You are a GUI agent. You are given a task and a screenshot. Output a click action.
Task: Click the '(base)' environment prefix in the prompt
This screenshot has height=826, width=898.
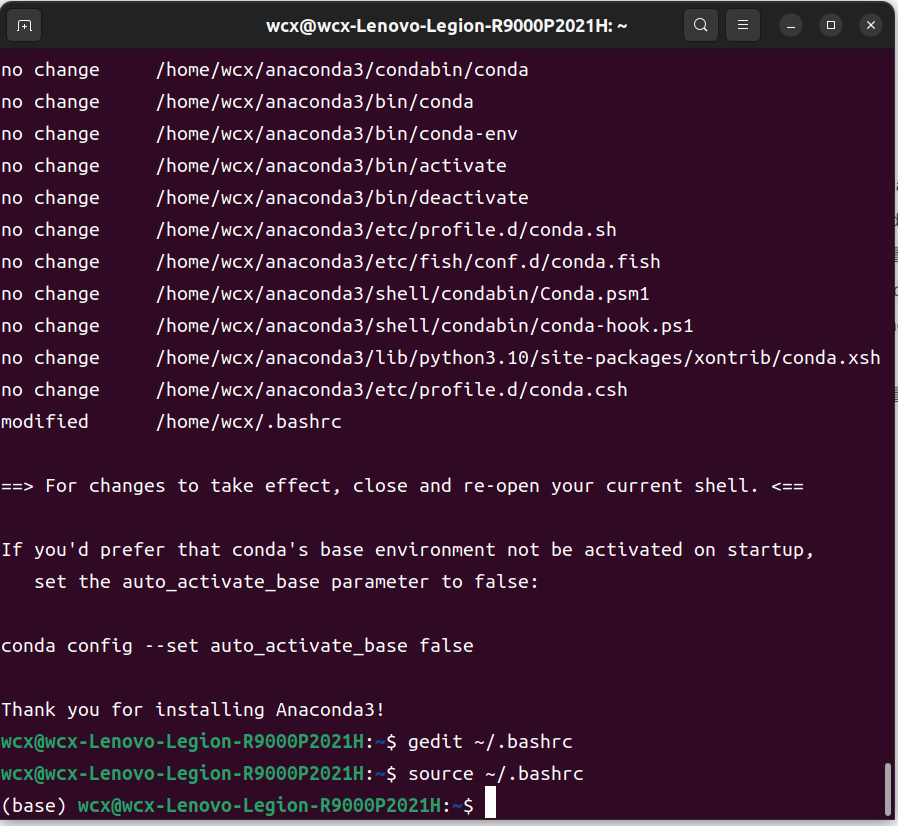point(34,807)
